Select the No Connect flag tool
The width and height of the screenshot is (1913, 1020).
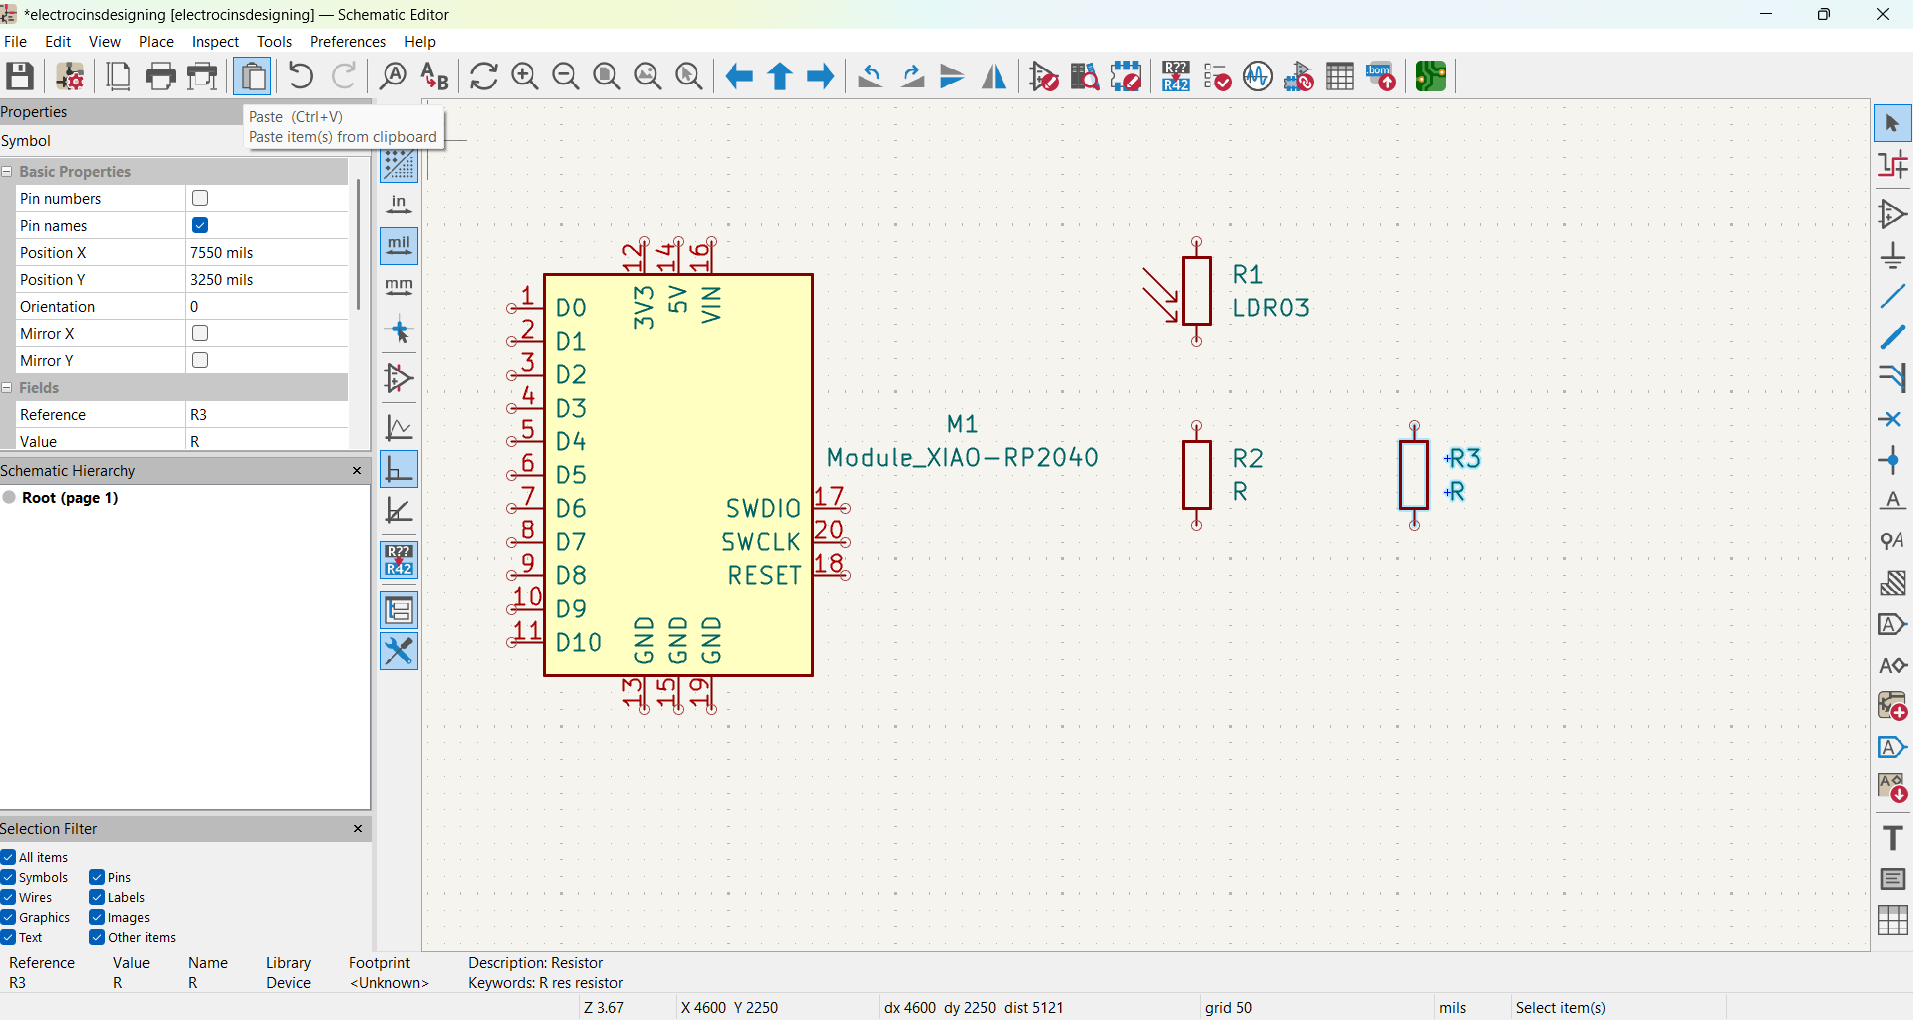pyautogui.click(x=1892, y=419)
